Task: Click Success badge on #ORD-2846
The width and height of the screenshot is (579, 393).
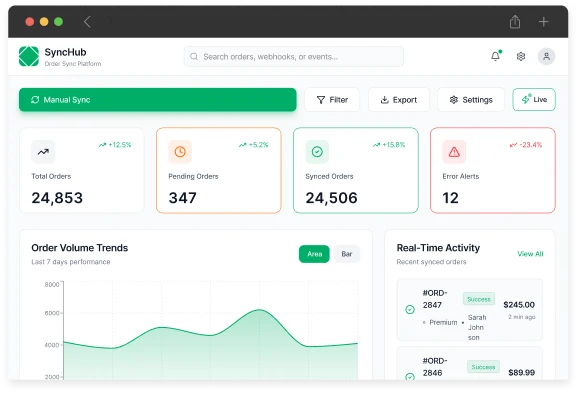Action: click(x=483, y=367)
